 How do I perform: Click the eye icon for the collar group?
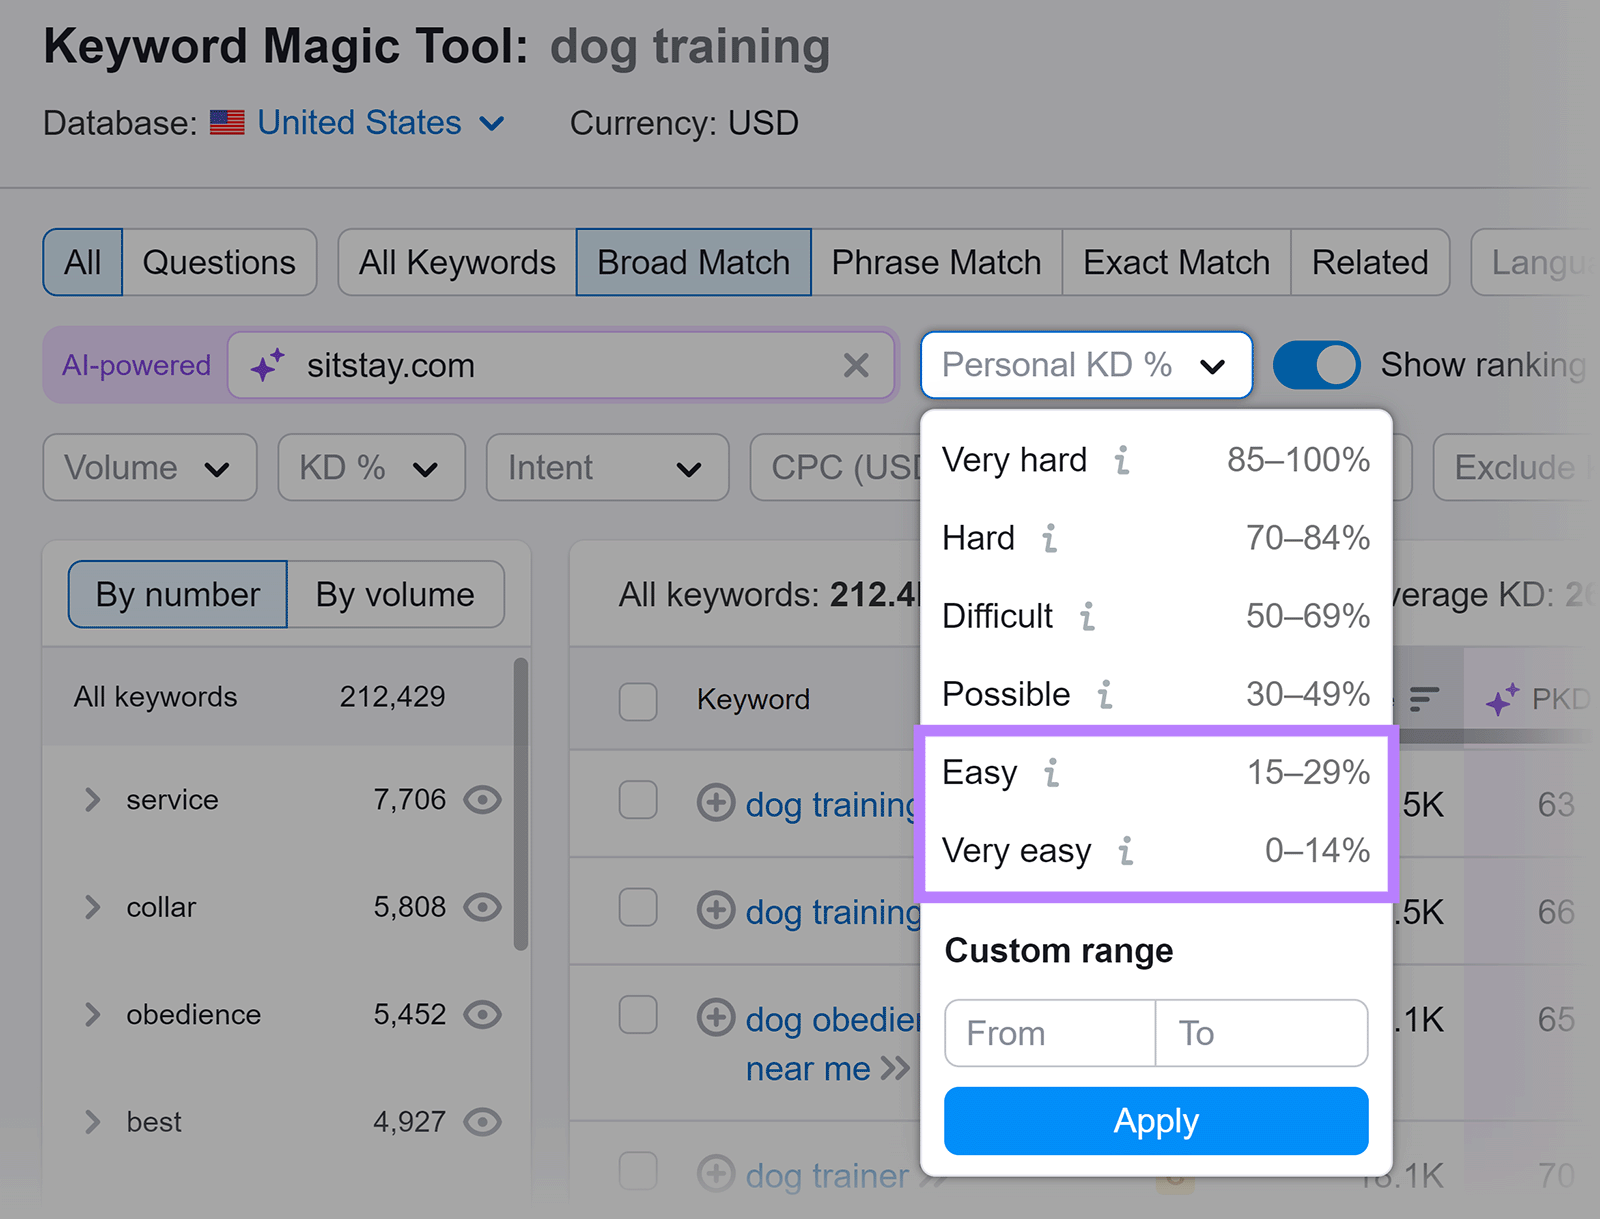point(483,907)
